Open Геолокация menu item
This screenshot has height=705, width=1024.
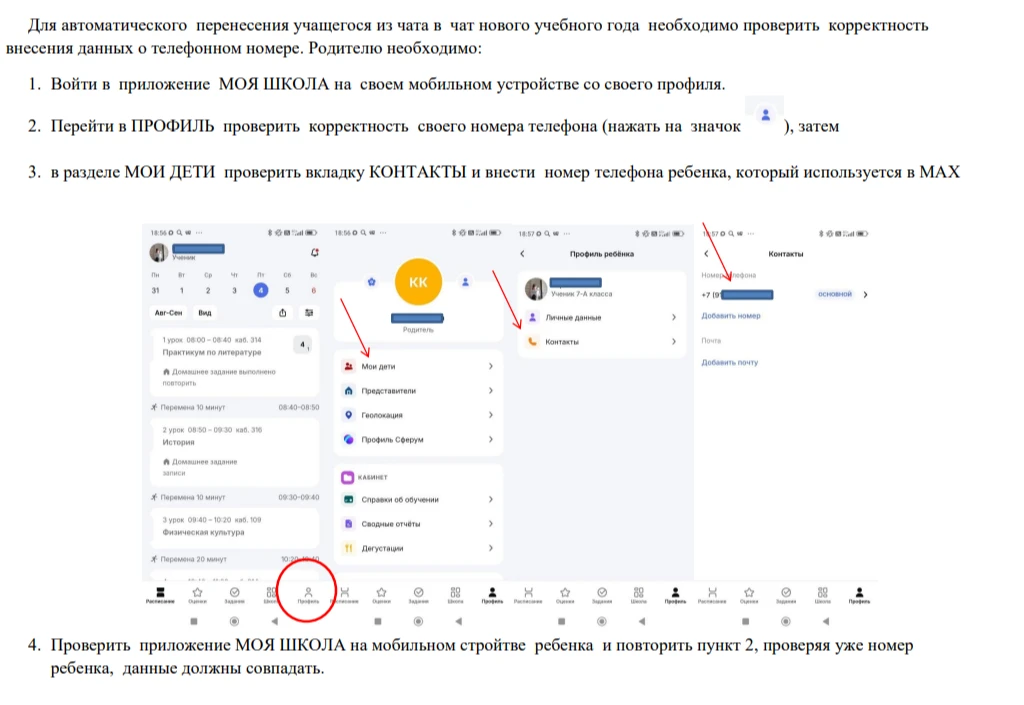[x=418, y=415]
